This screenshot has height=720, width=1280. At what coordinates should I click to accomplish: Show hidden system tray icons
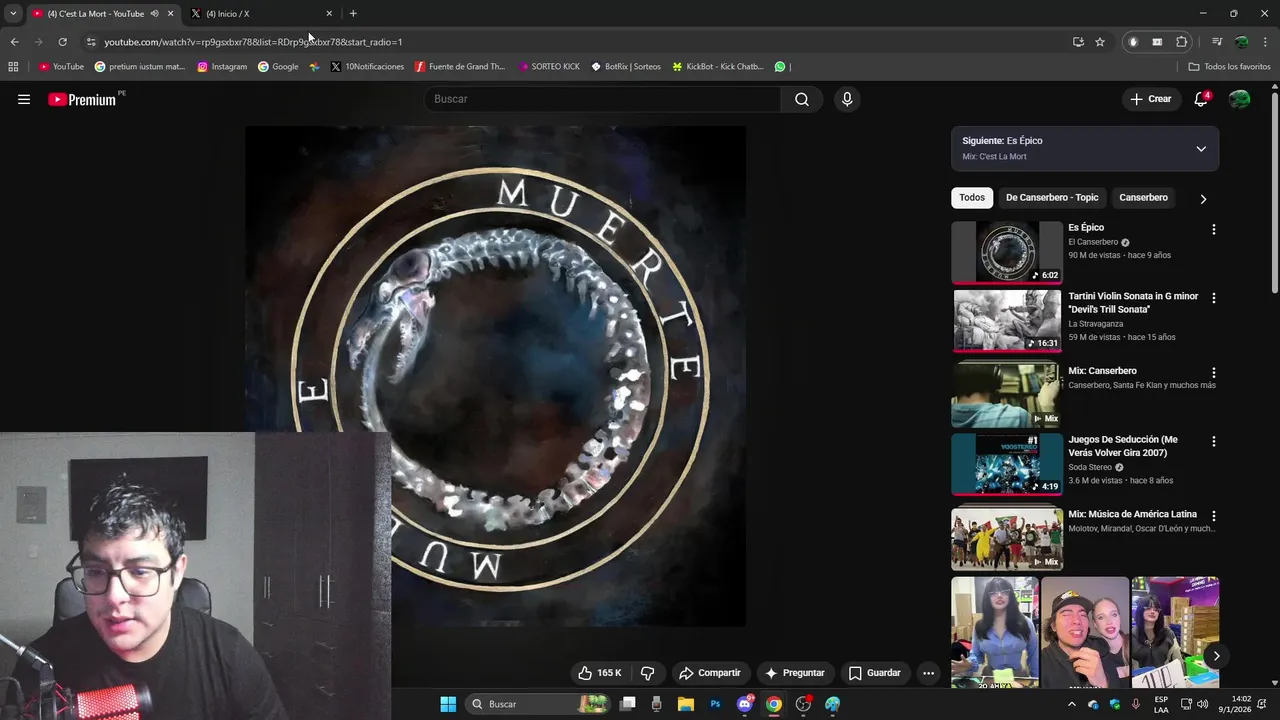[1072, 704]
